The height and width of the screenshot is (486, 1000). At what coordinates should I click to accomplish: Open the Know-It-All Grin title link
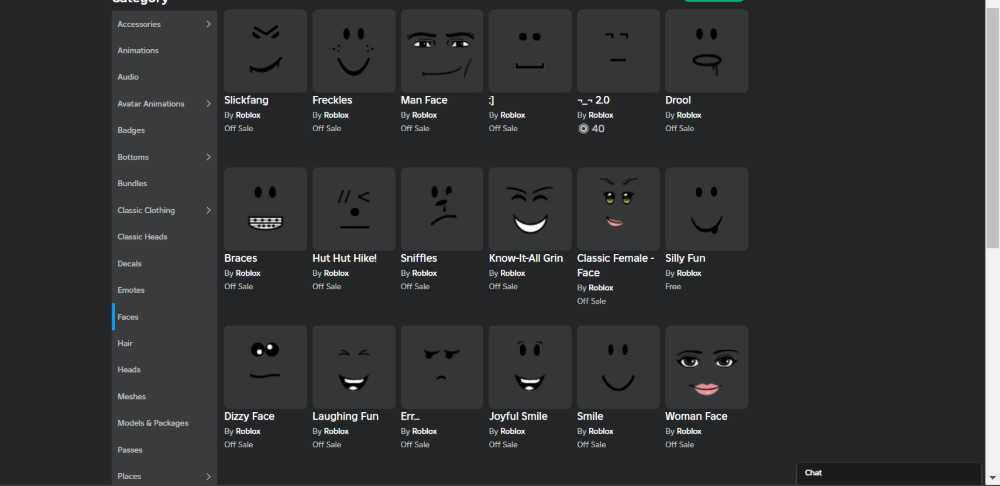coord(526,258)
